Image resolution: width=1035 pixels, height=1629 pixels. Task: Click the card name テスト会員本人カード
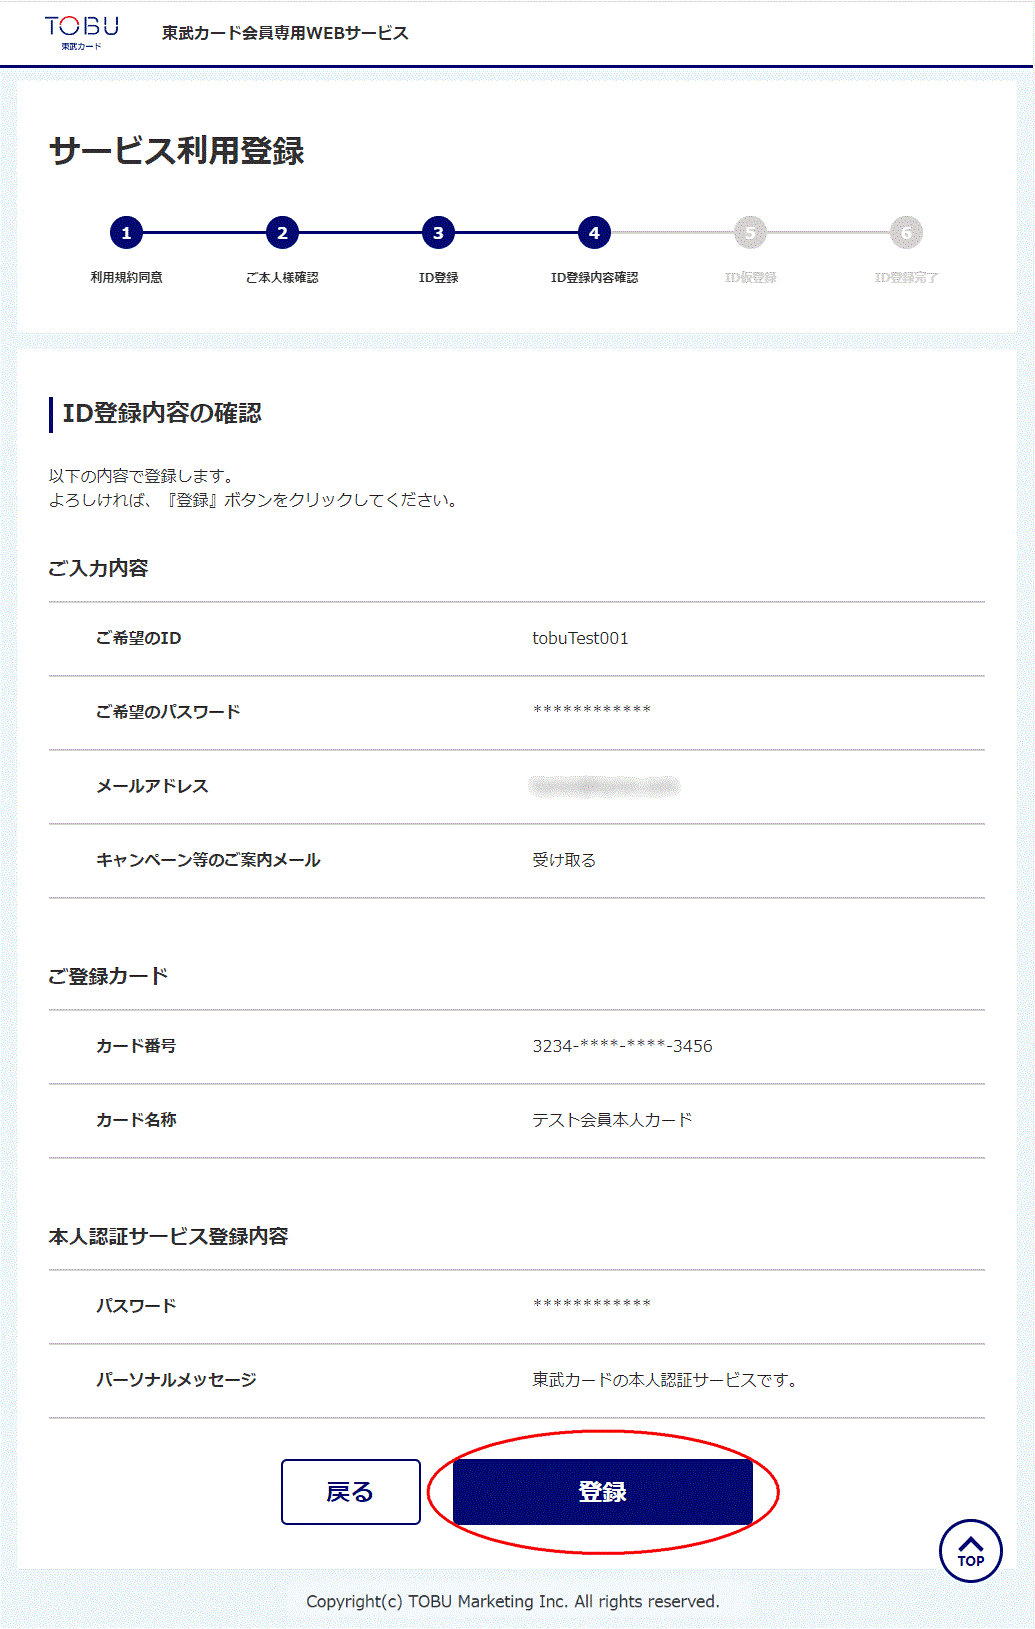coord(612,1120)
